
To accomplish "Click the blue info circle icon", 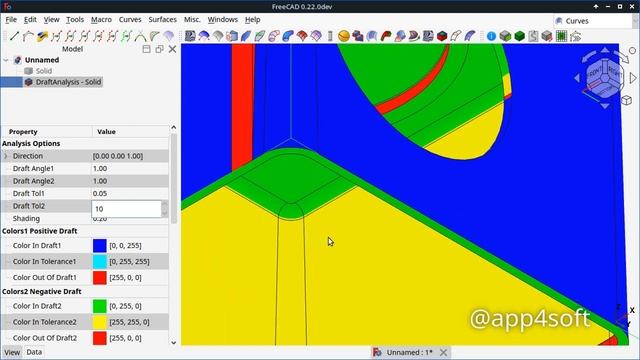I will tap(491, 36).
